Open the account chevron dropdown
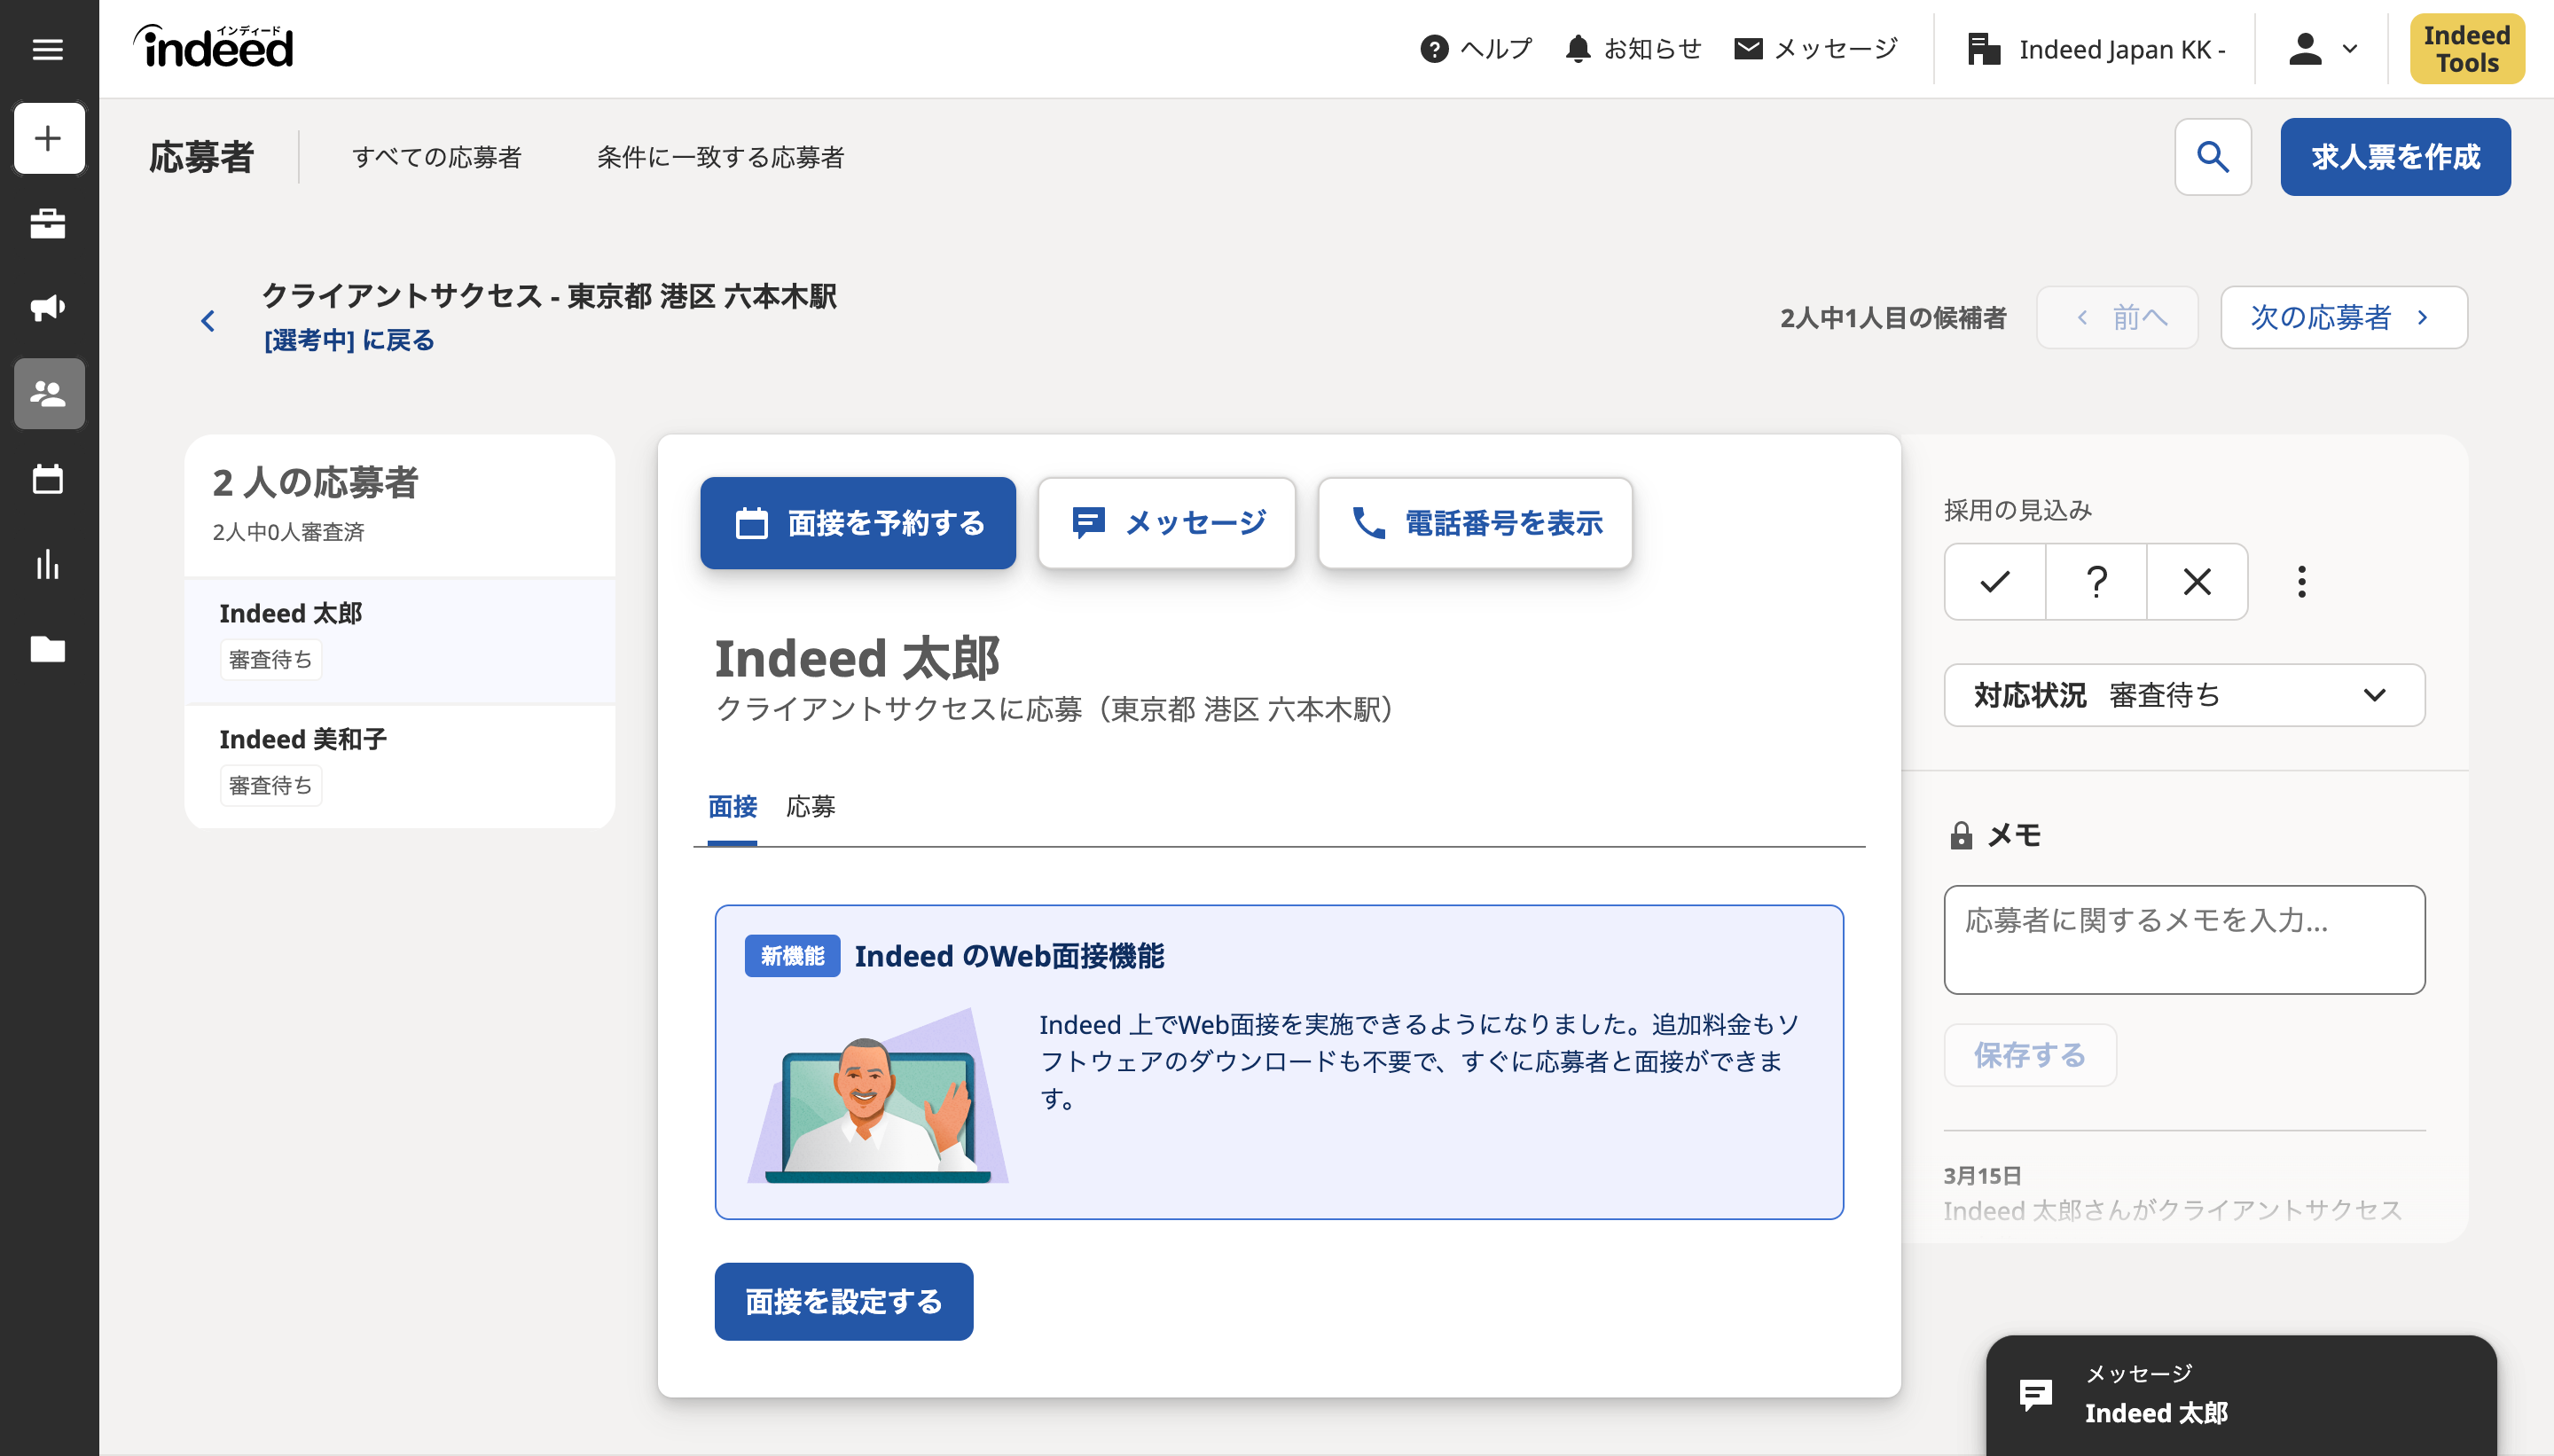The width and height of the screenshot is (2554, 1456). (x=2349, y=48)
